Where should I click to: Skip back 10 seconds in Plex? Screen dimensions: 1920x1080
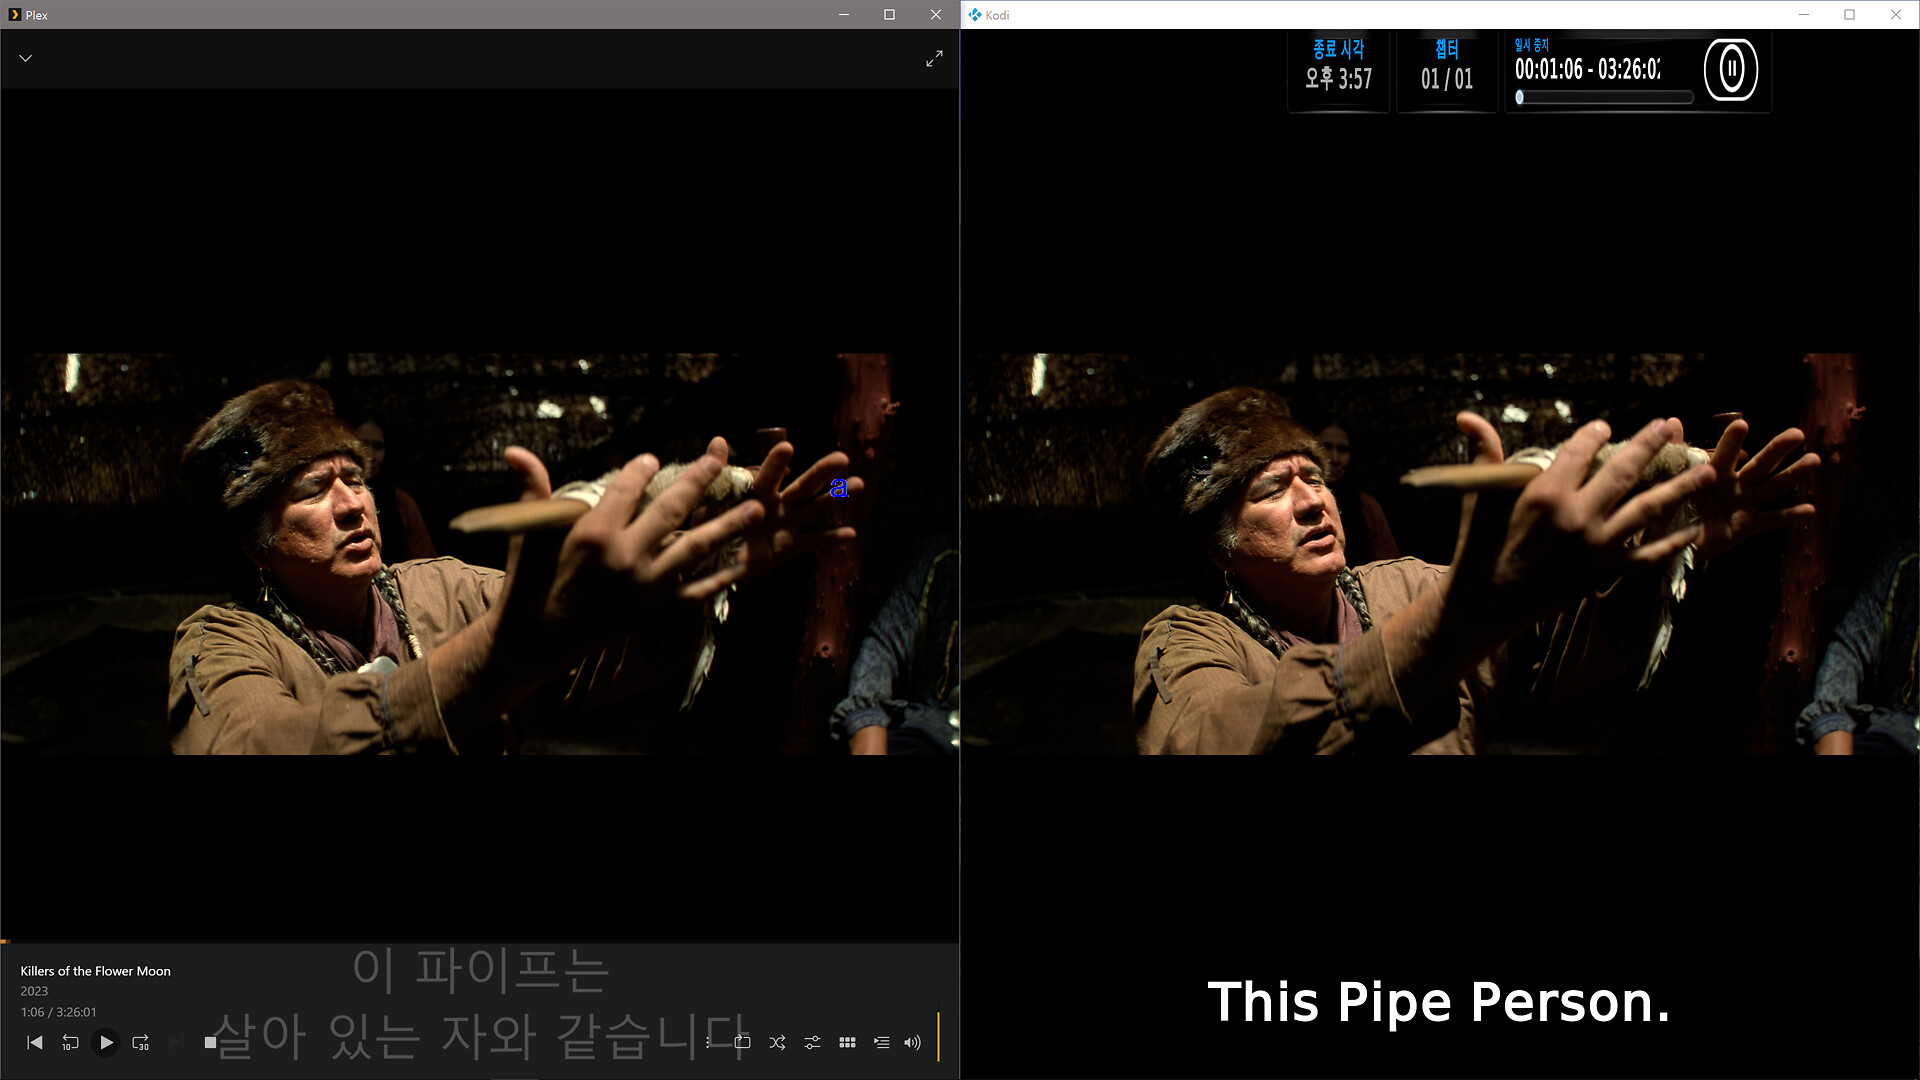(x=70, y=1042)
